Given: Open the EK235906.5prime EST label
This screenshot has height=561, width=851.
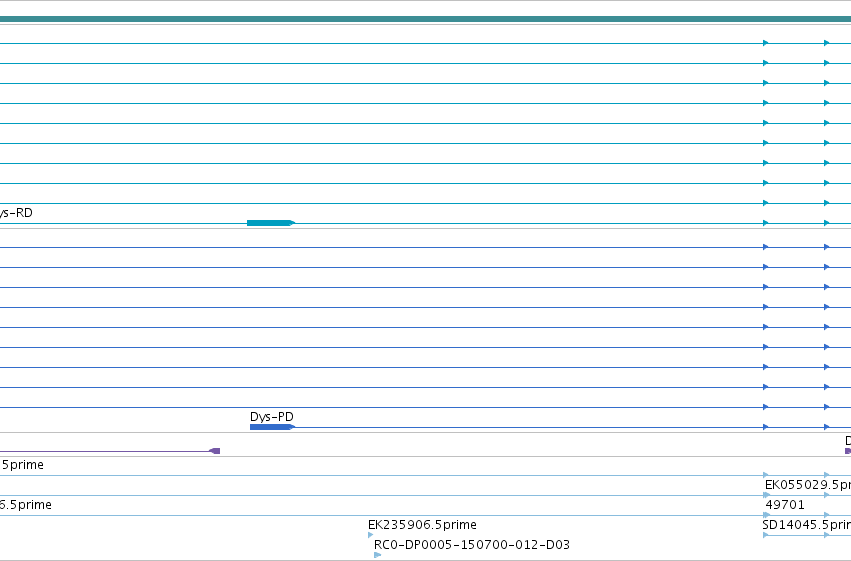Looking at the screenshot, I should pyautogui.click(x=422, y=525).
